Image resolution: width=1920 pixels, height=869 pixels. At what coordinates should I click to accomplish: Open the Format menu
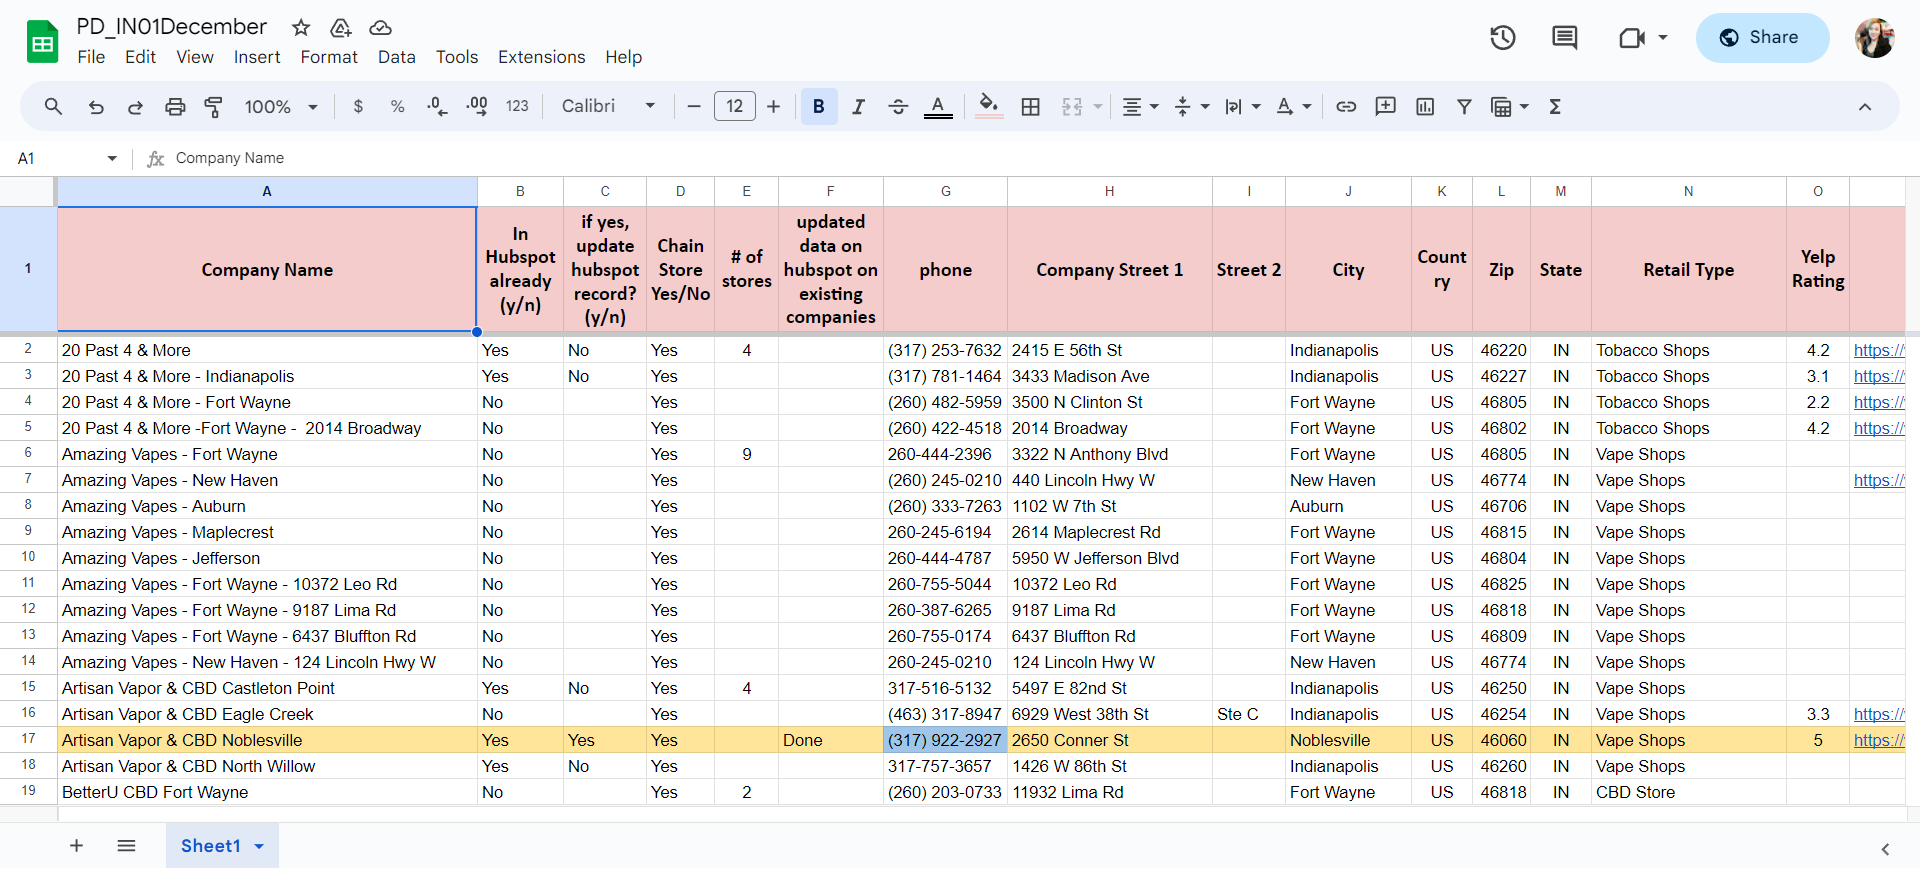coord(329,57)
